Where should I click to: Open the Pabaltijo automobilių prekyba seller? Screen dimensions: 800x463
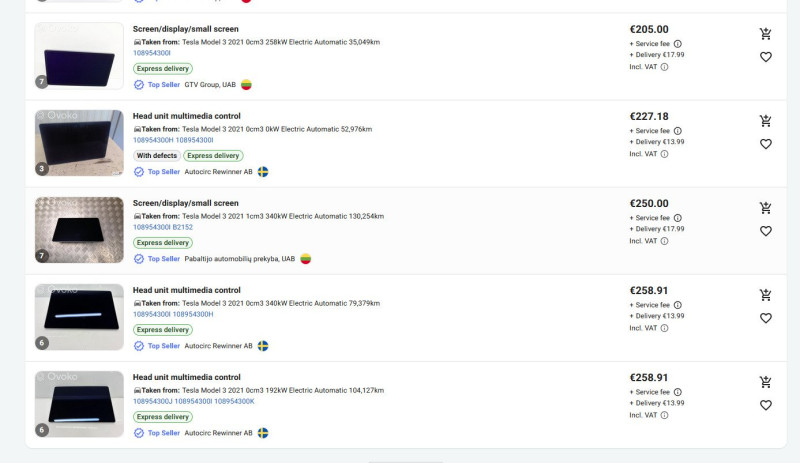coord(239,259)
